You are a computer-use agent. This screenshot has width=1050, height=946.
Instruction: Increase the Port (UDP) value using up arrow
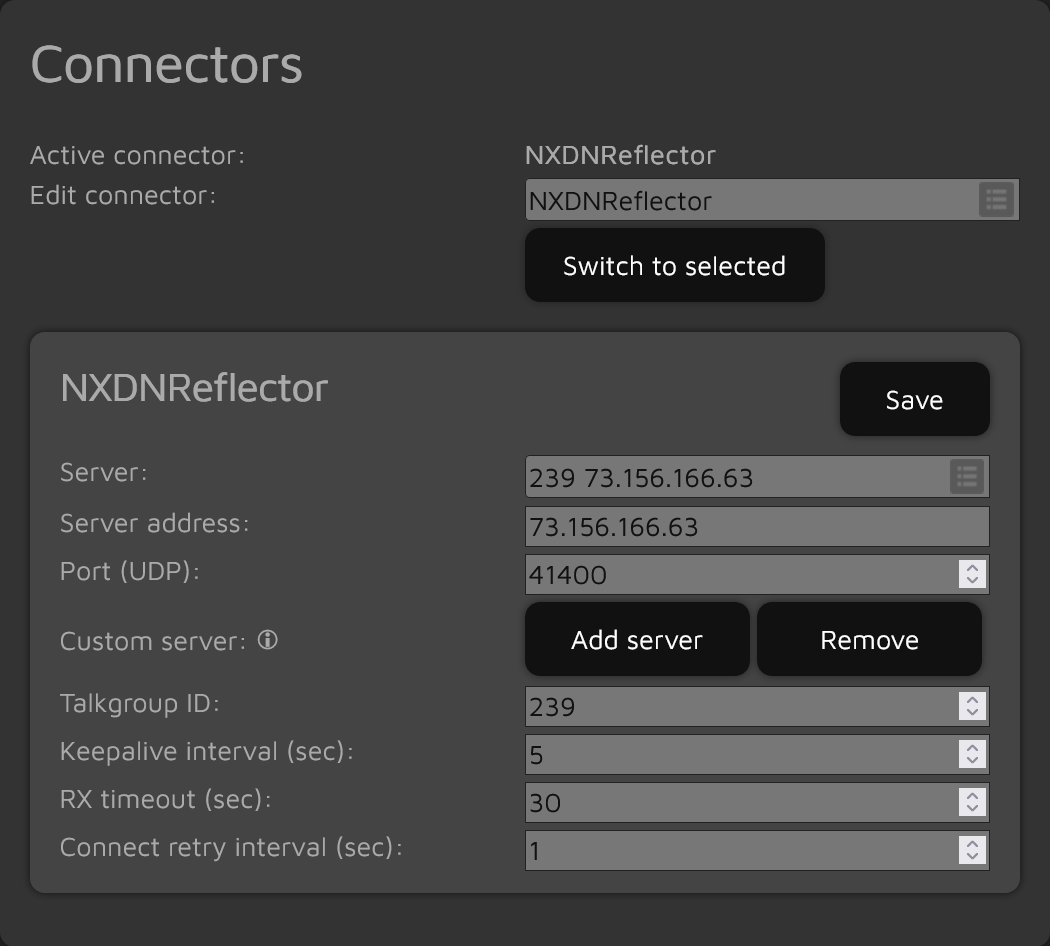tap(972, 567)
